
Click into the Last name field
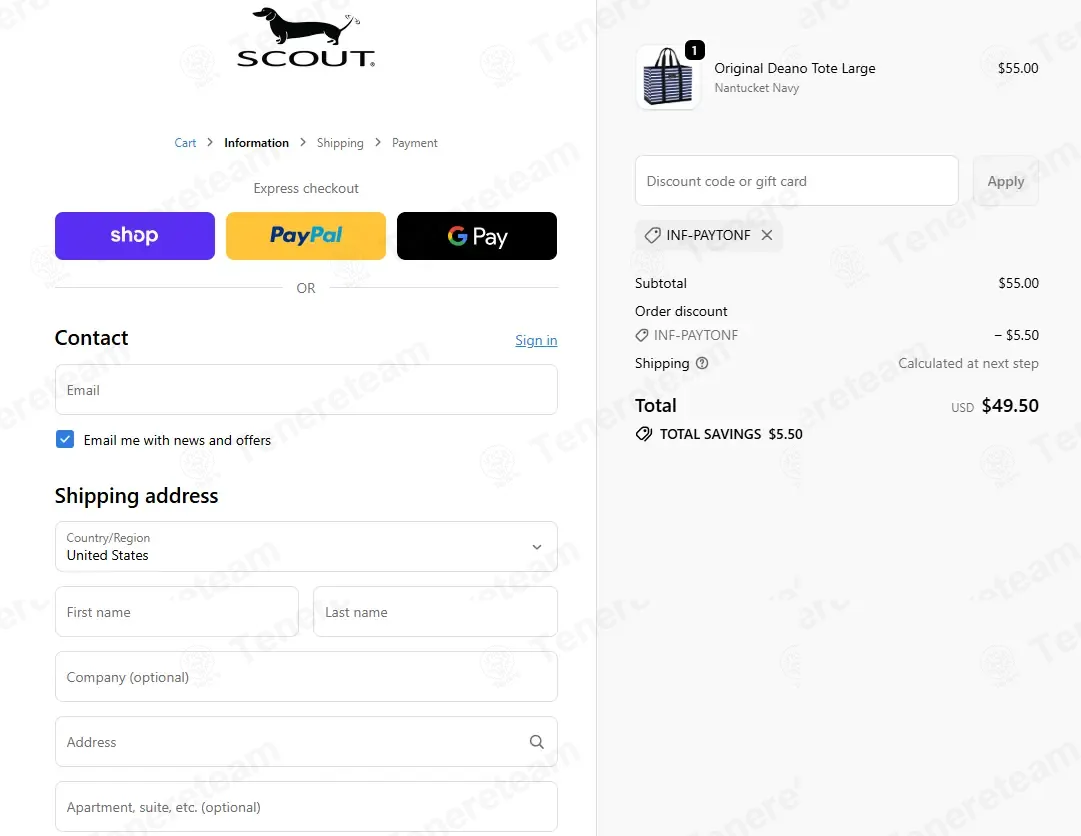point(435,612)
